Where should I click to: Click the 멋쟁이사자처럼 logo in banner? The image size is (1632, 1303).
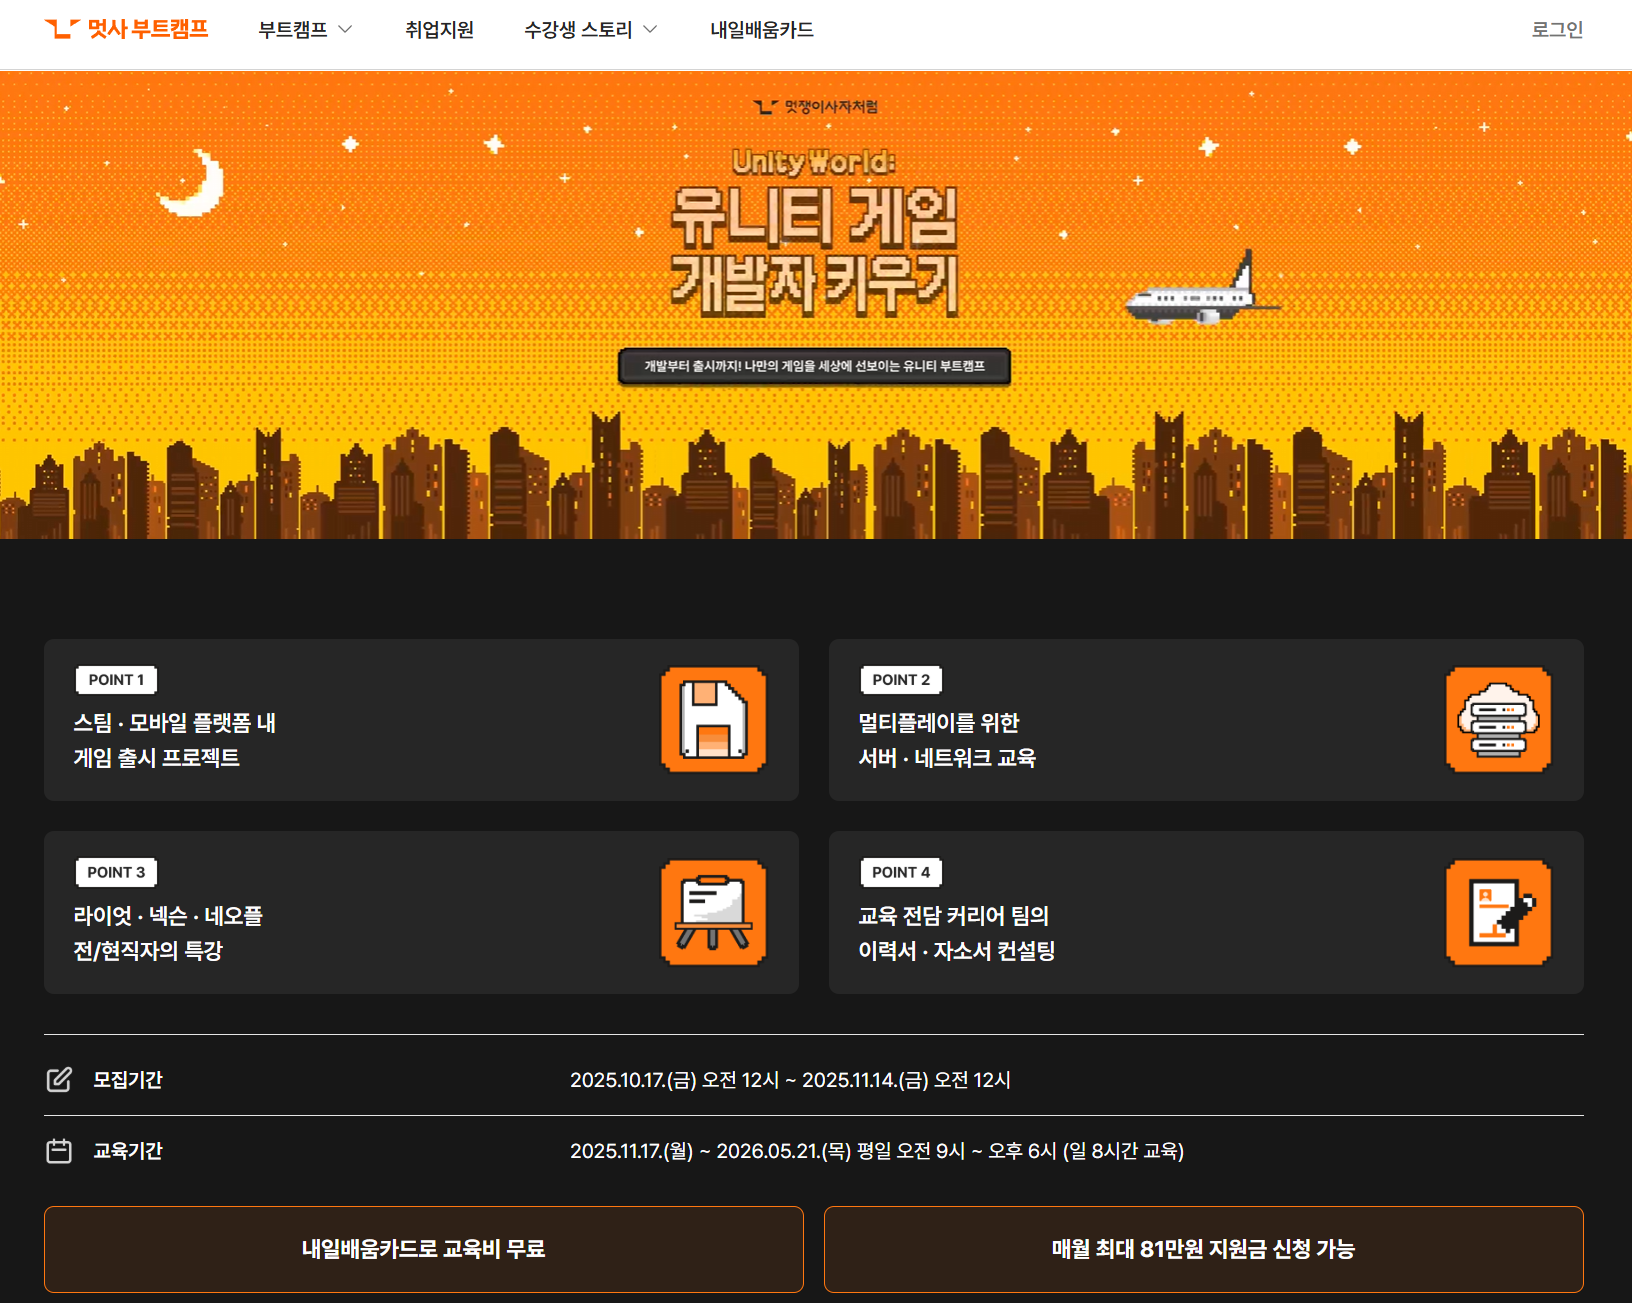tap(815, 107)
